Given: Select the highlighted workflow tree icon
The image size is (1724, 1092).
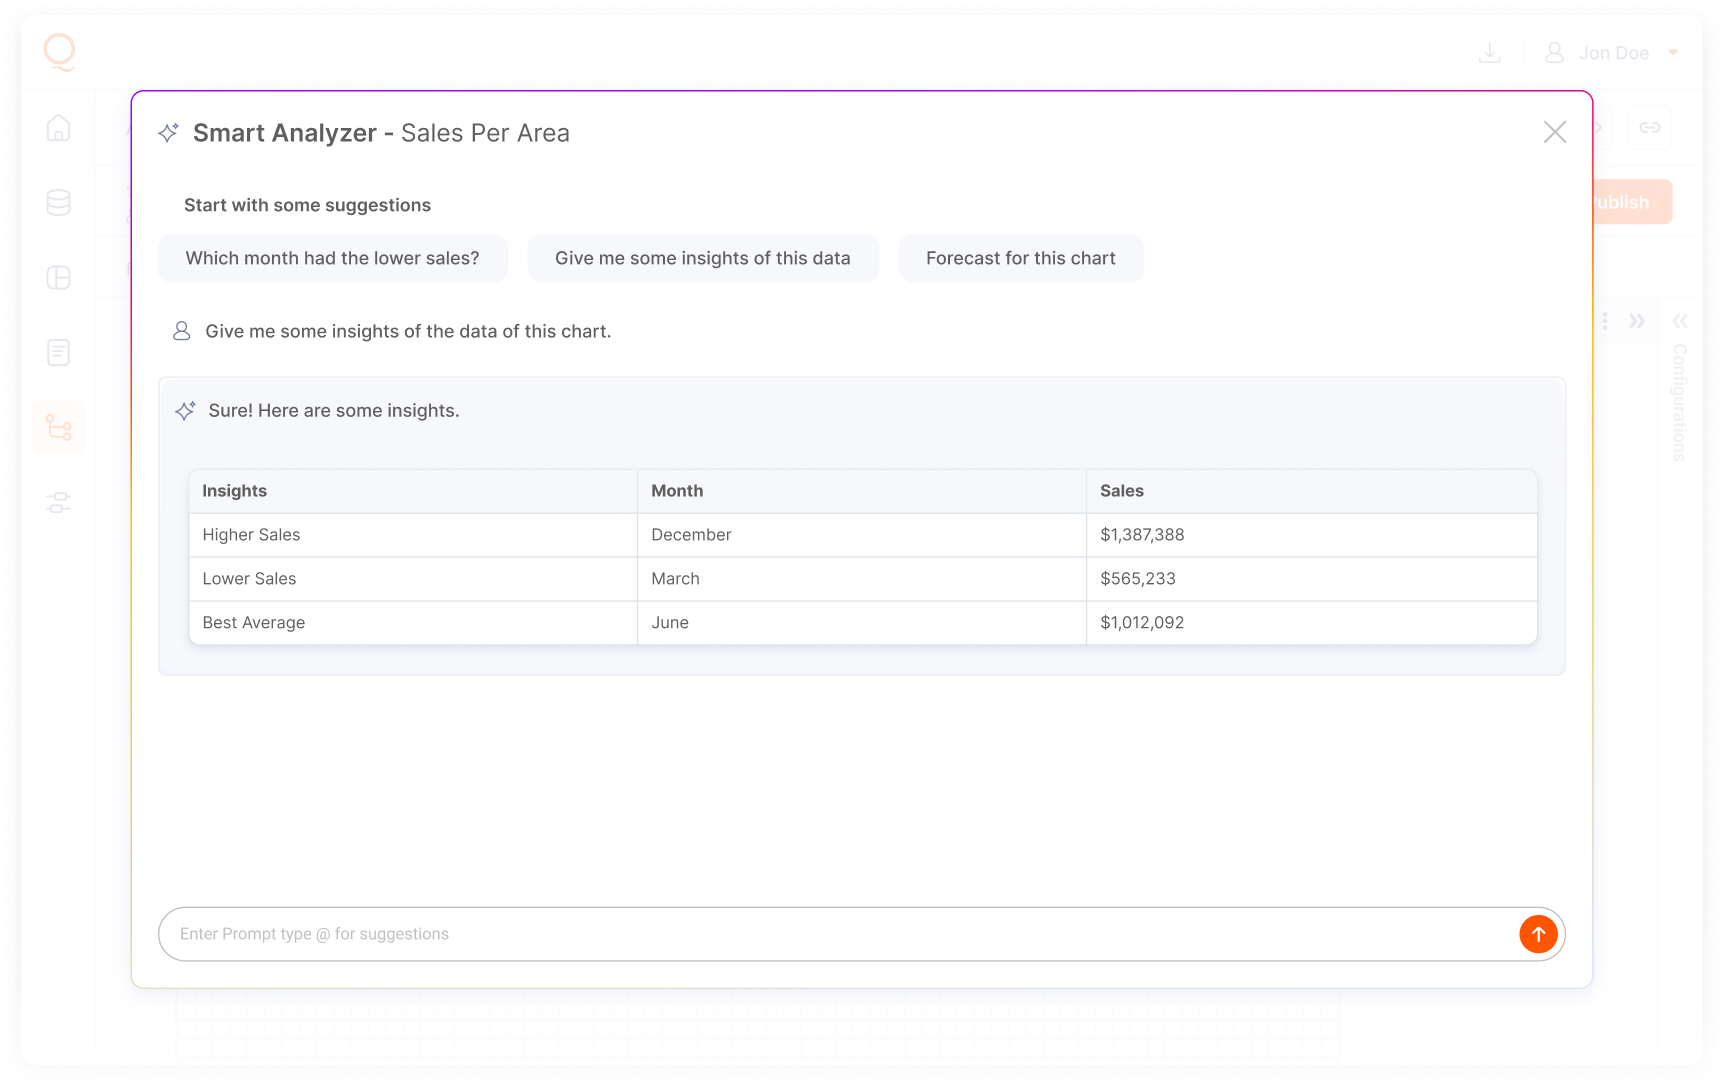Looking at the screenshot, I should coord(58,428).
